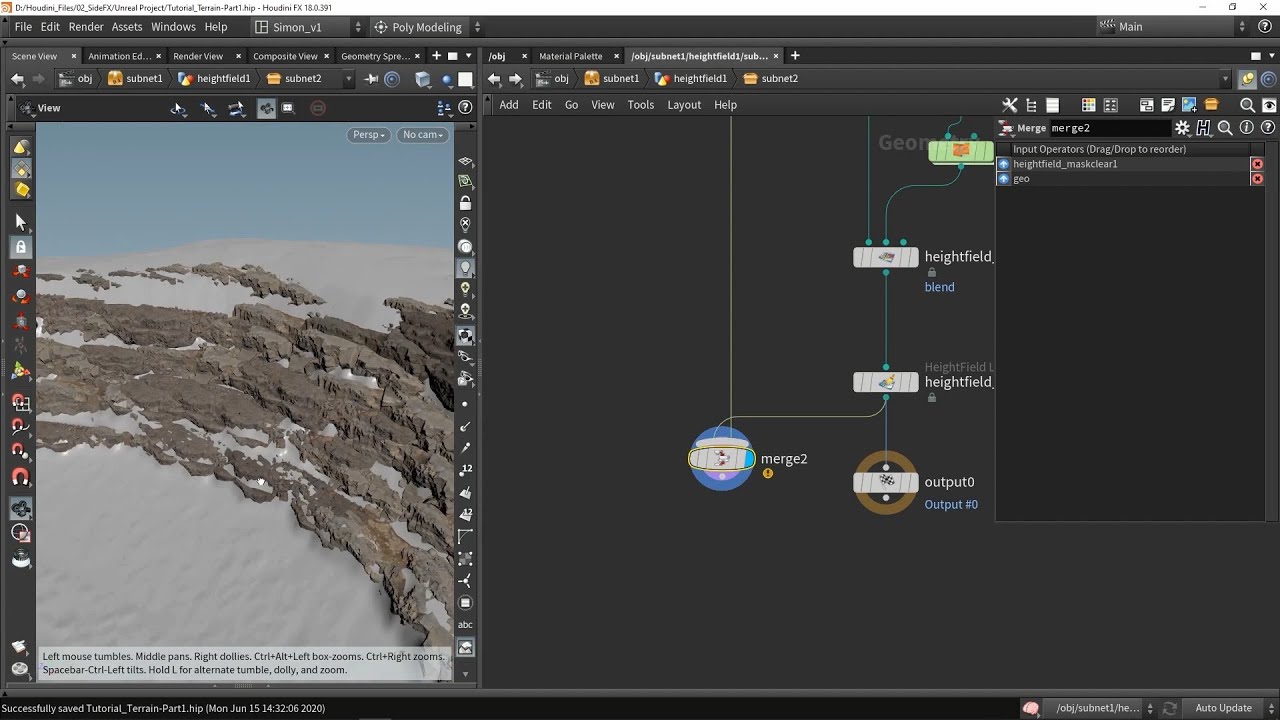Screen dimensions: 1280x720
Task: Show node info for merge2
Action: pos(1246,128)
